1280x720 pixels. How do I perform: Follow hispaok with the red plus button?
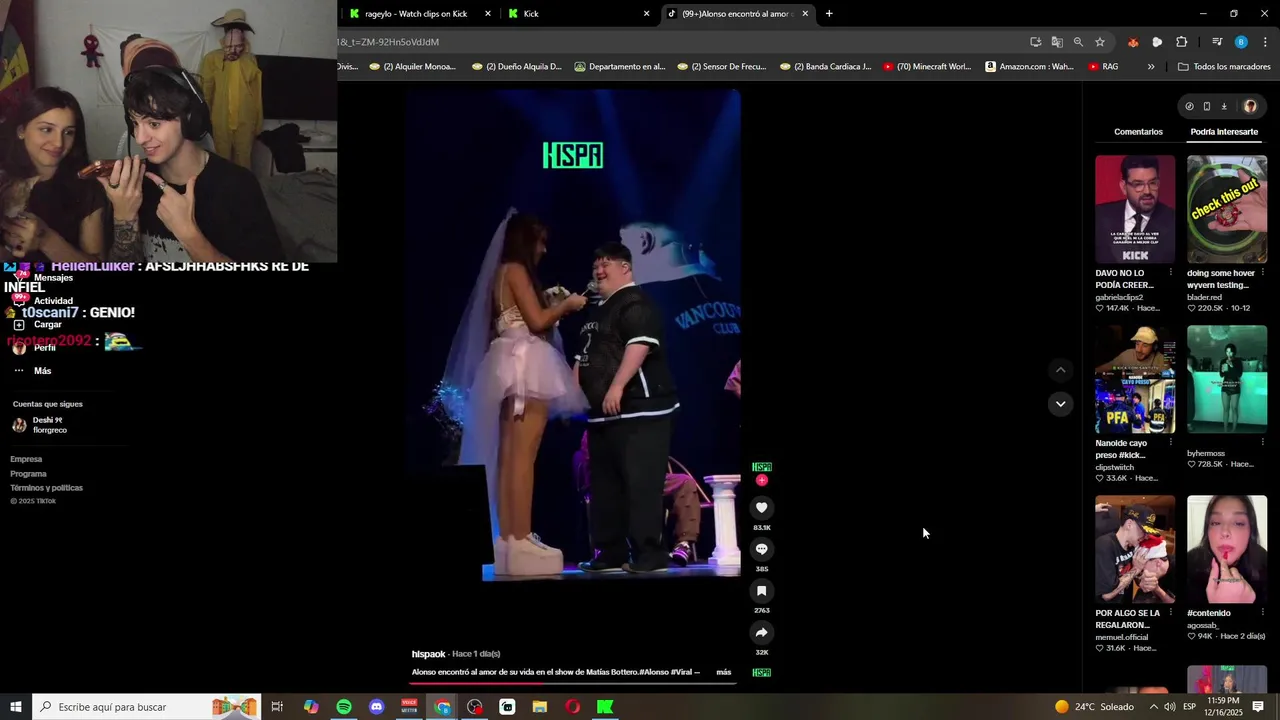(x=762, y=480)
